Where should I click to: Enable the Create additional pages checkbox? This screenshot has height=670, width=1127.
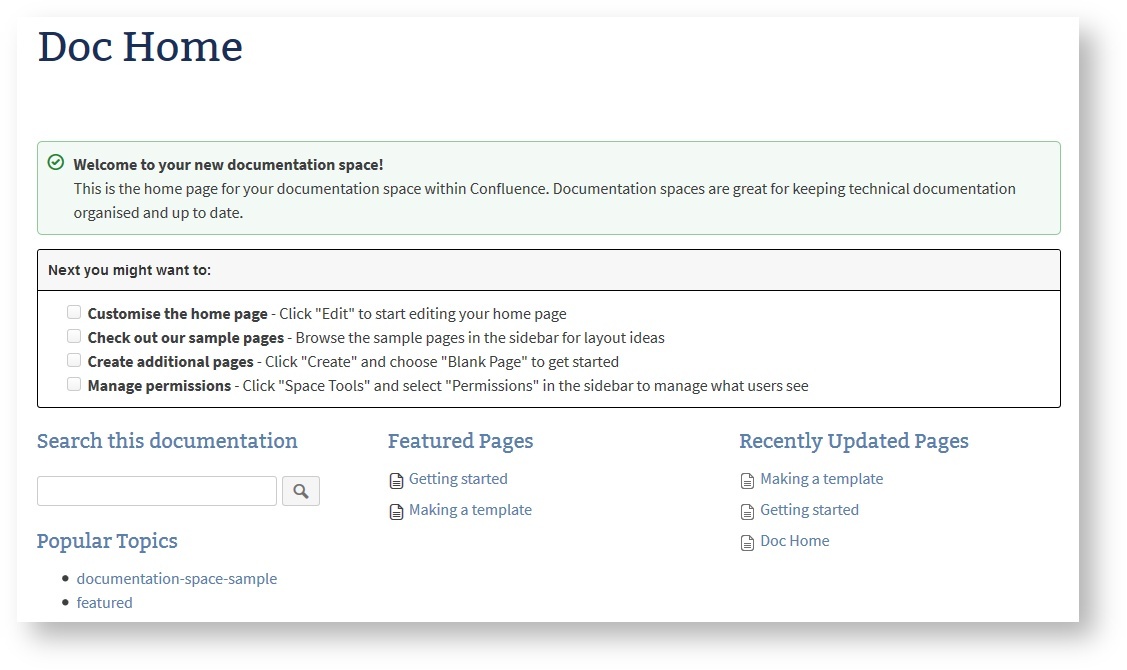(74, 361)
